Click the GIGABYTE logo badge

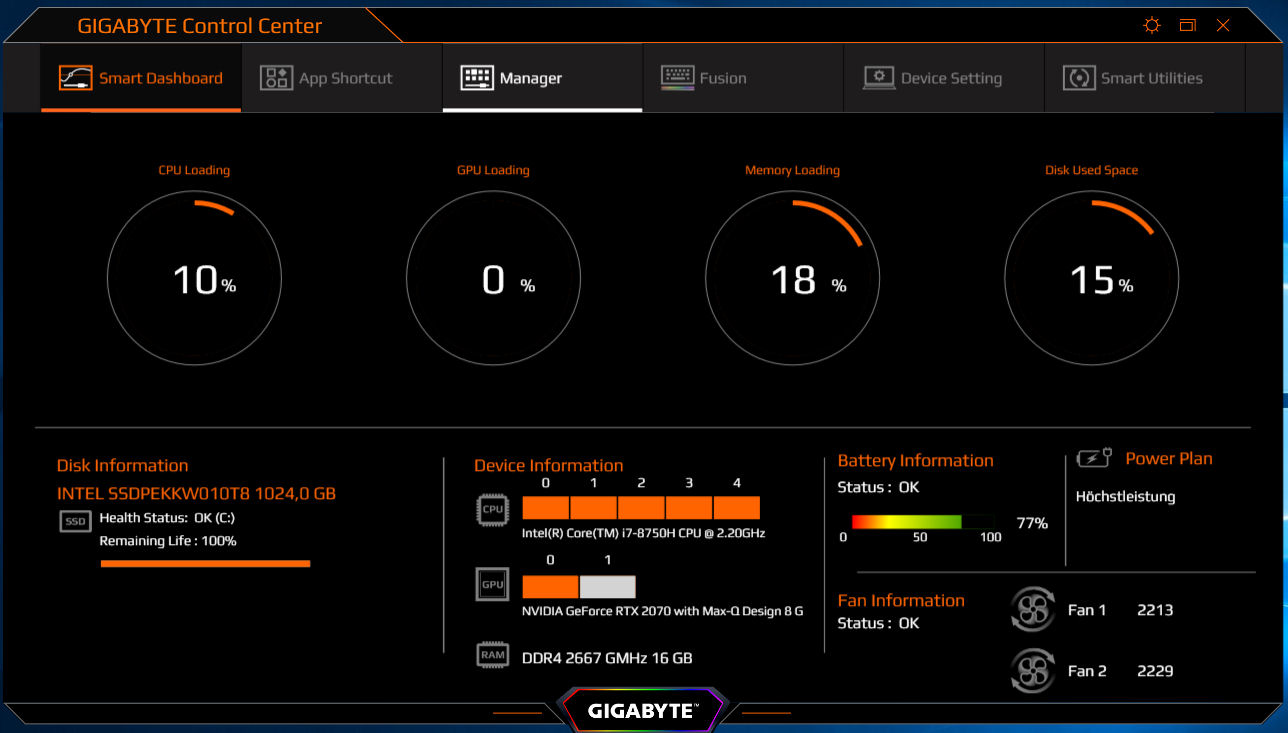[x=643, y=711]
